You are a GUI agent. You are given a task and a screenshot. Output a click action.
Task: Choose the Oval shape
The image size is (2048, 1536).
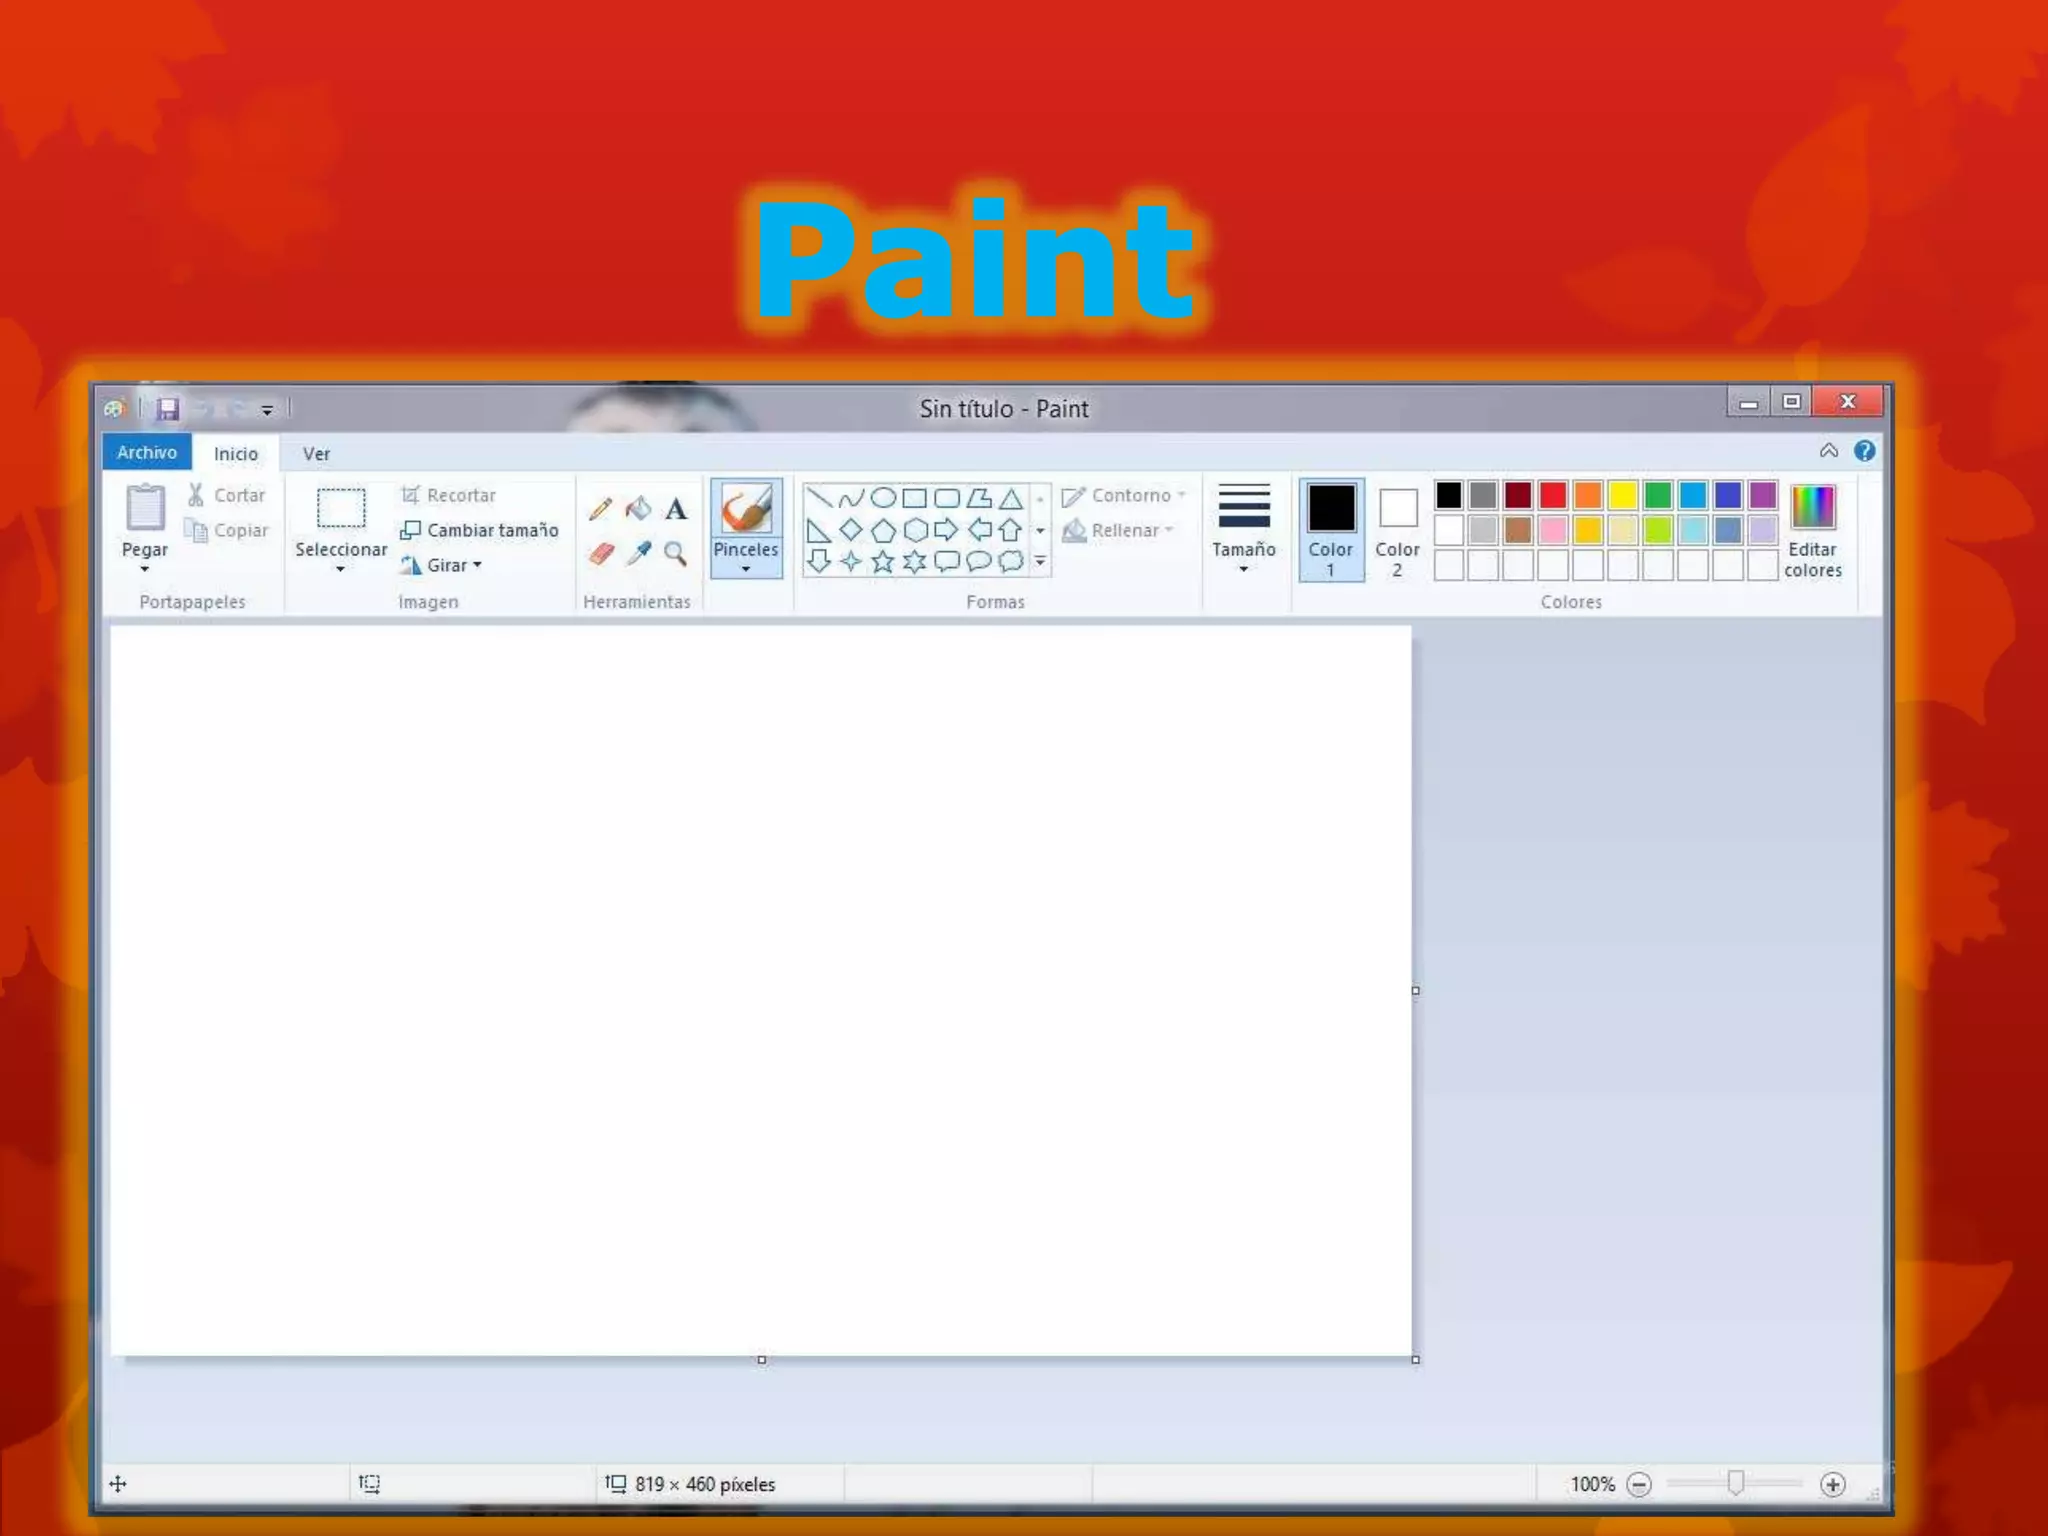[x=883, y=497]
